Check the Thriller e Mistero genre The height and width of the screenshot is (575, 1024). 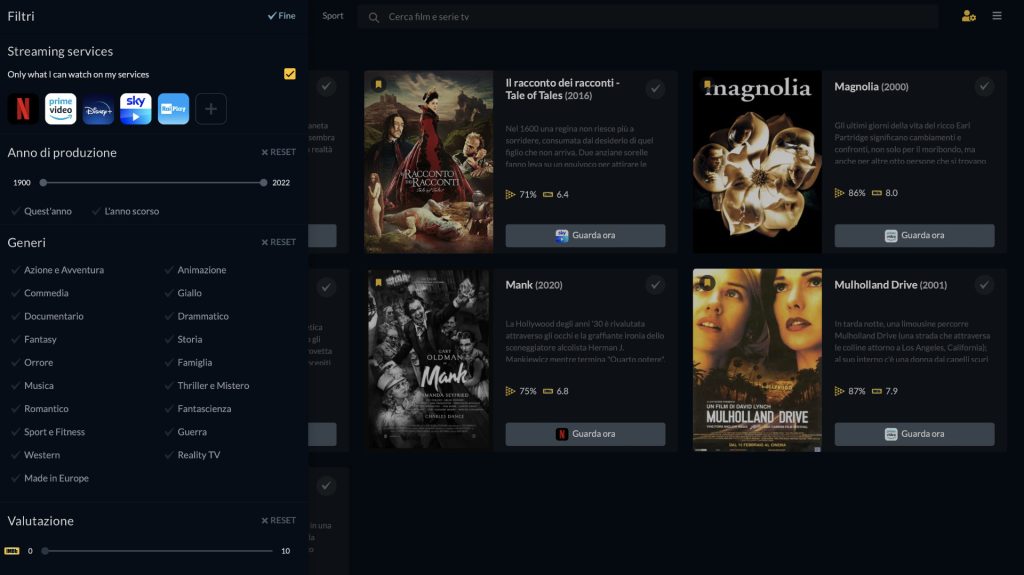click(x=206, y=386)
